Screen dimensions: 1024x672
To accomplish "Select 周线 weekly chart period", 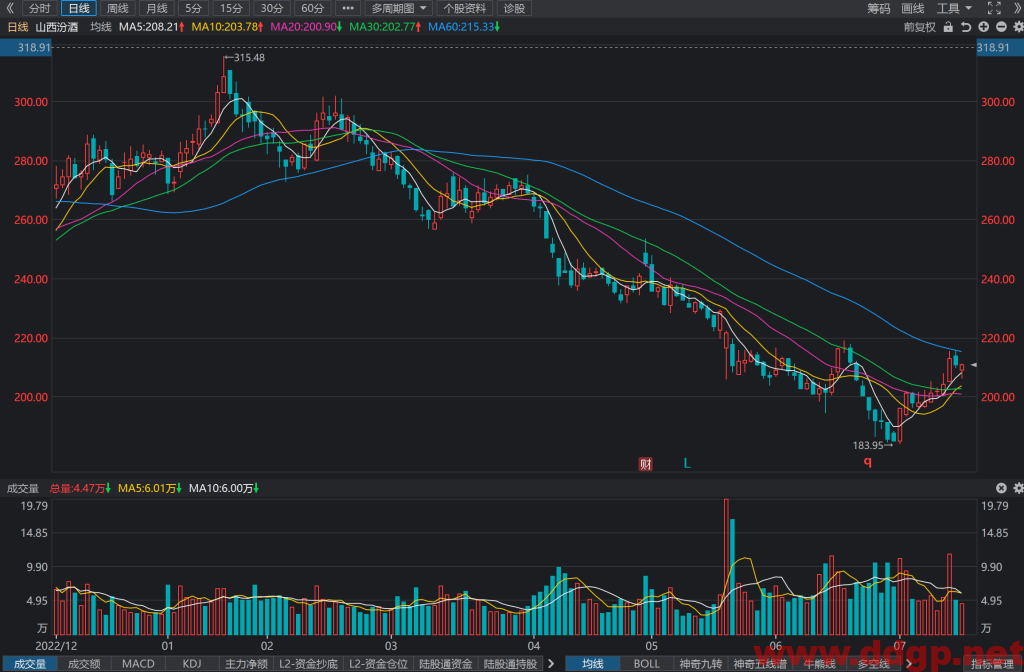I will [118, 8].
